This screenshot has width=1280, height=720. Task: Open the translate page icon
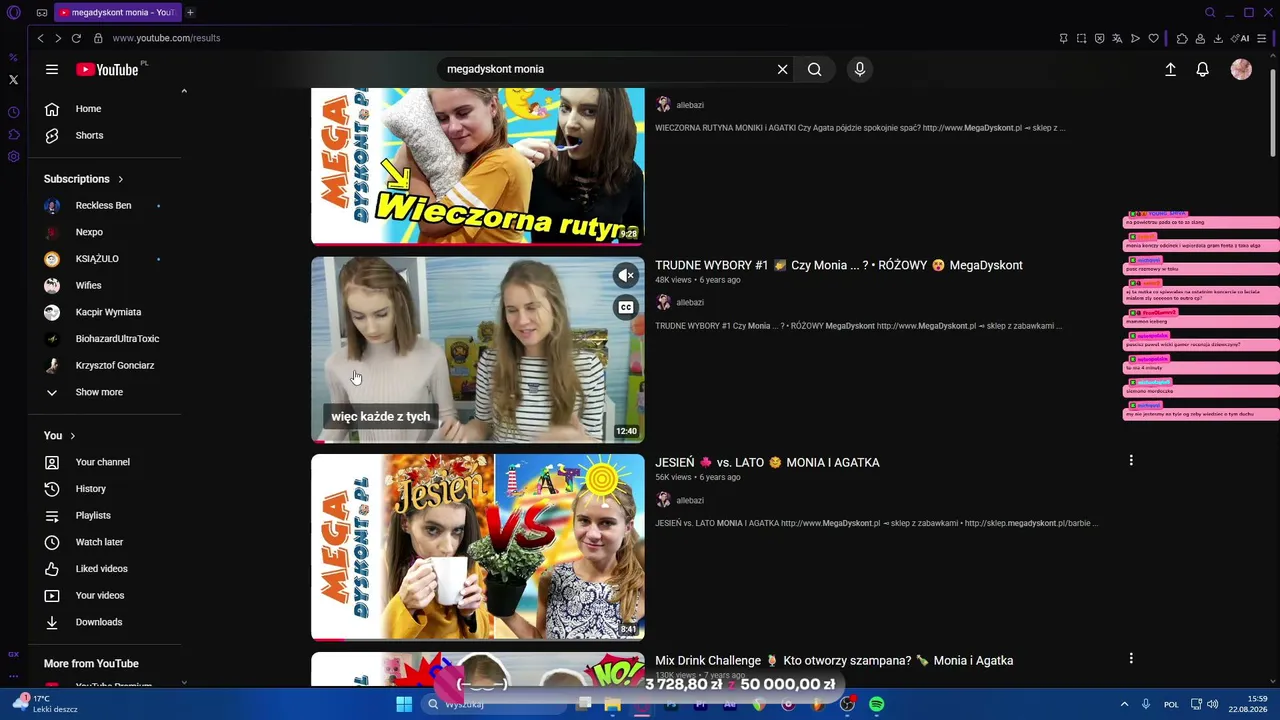(x=1117, y=38)
